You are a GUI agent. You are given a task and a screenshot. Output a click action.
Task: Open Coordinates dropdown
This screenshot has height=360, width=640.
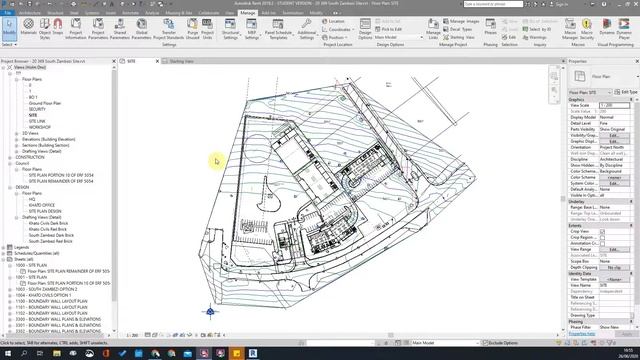point(337,29)
